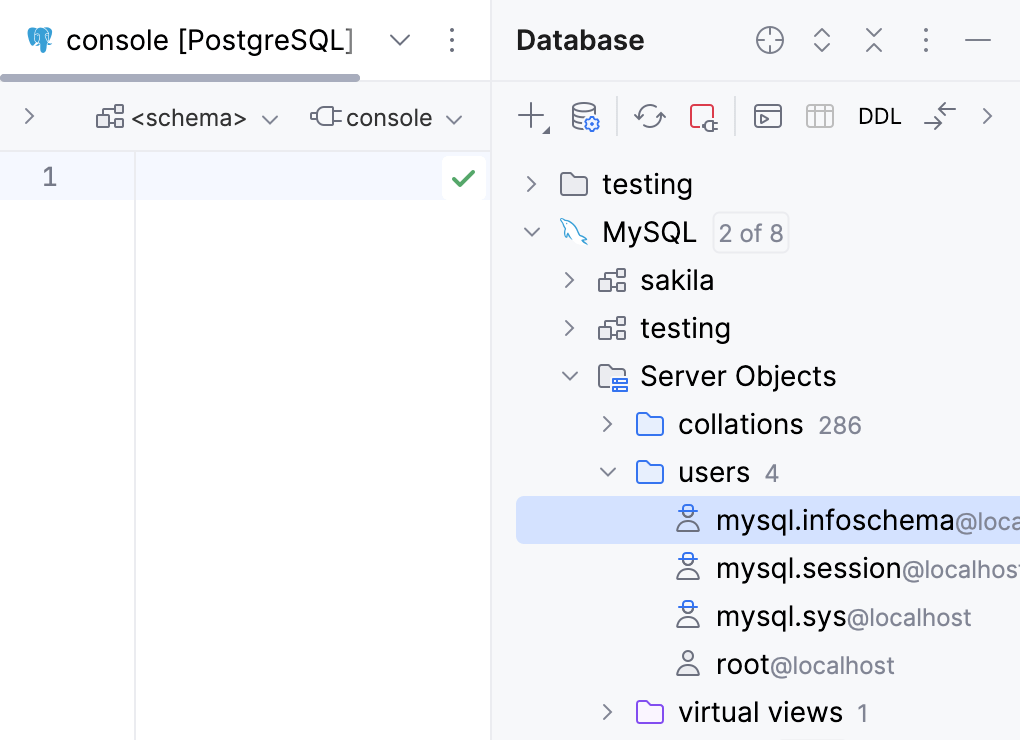
Task: Refresh the database connections
Action: click(650, 116)
